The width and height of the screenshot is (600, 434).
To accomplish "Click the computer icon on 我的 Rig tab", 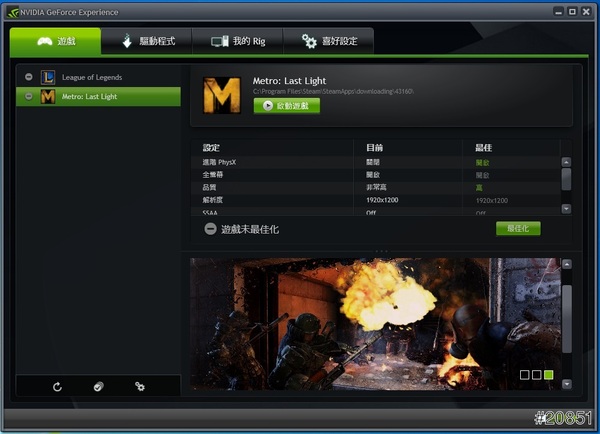I will tap(220, 41).
